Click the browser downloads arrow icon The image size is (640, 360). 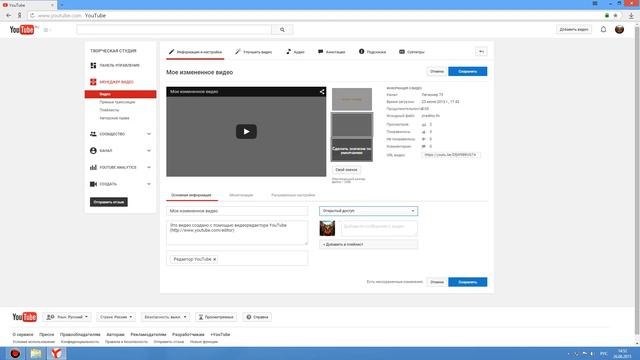click(631, 16)
